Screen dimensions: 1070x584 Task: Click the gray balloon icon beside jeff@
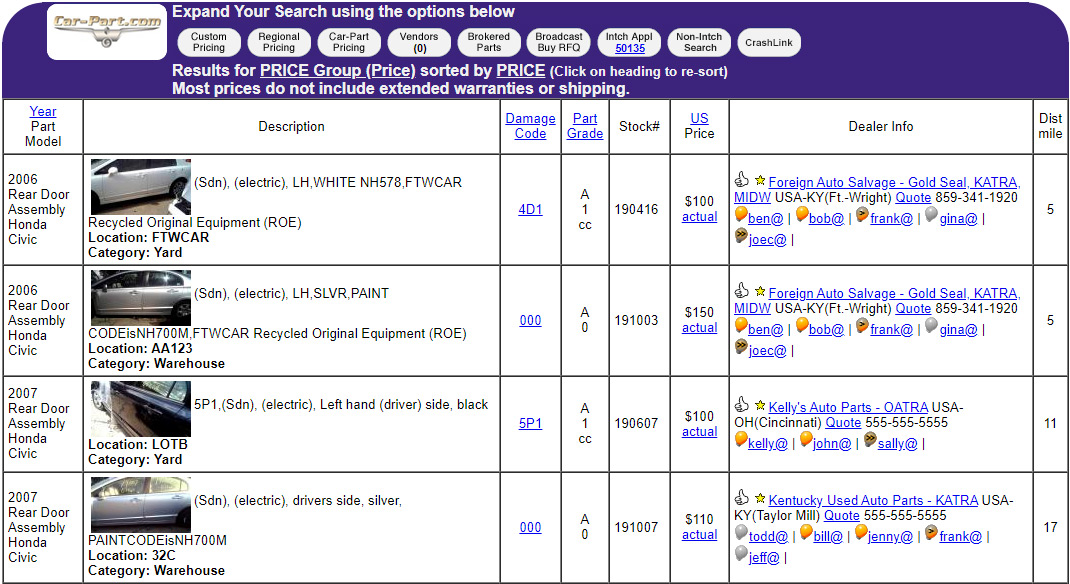point(741,554)
